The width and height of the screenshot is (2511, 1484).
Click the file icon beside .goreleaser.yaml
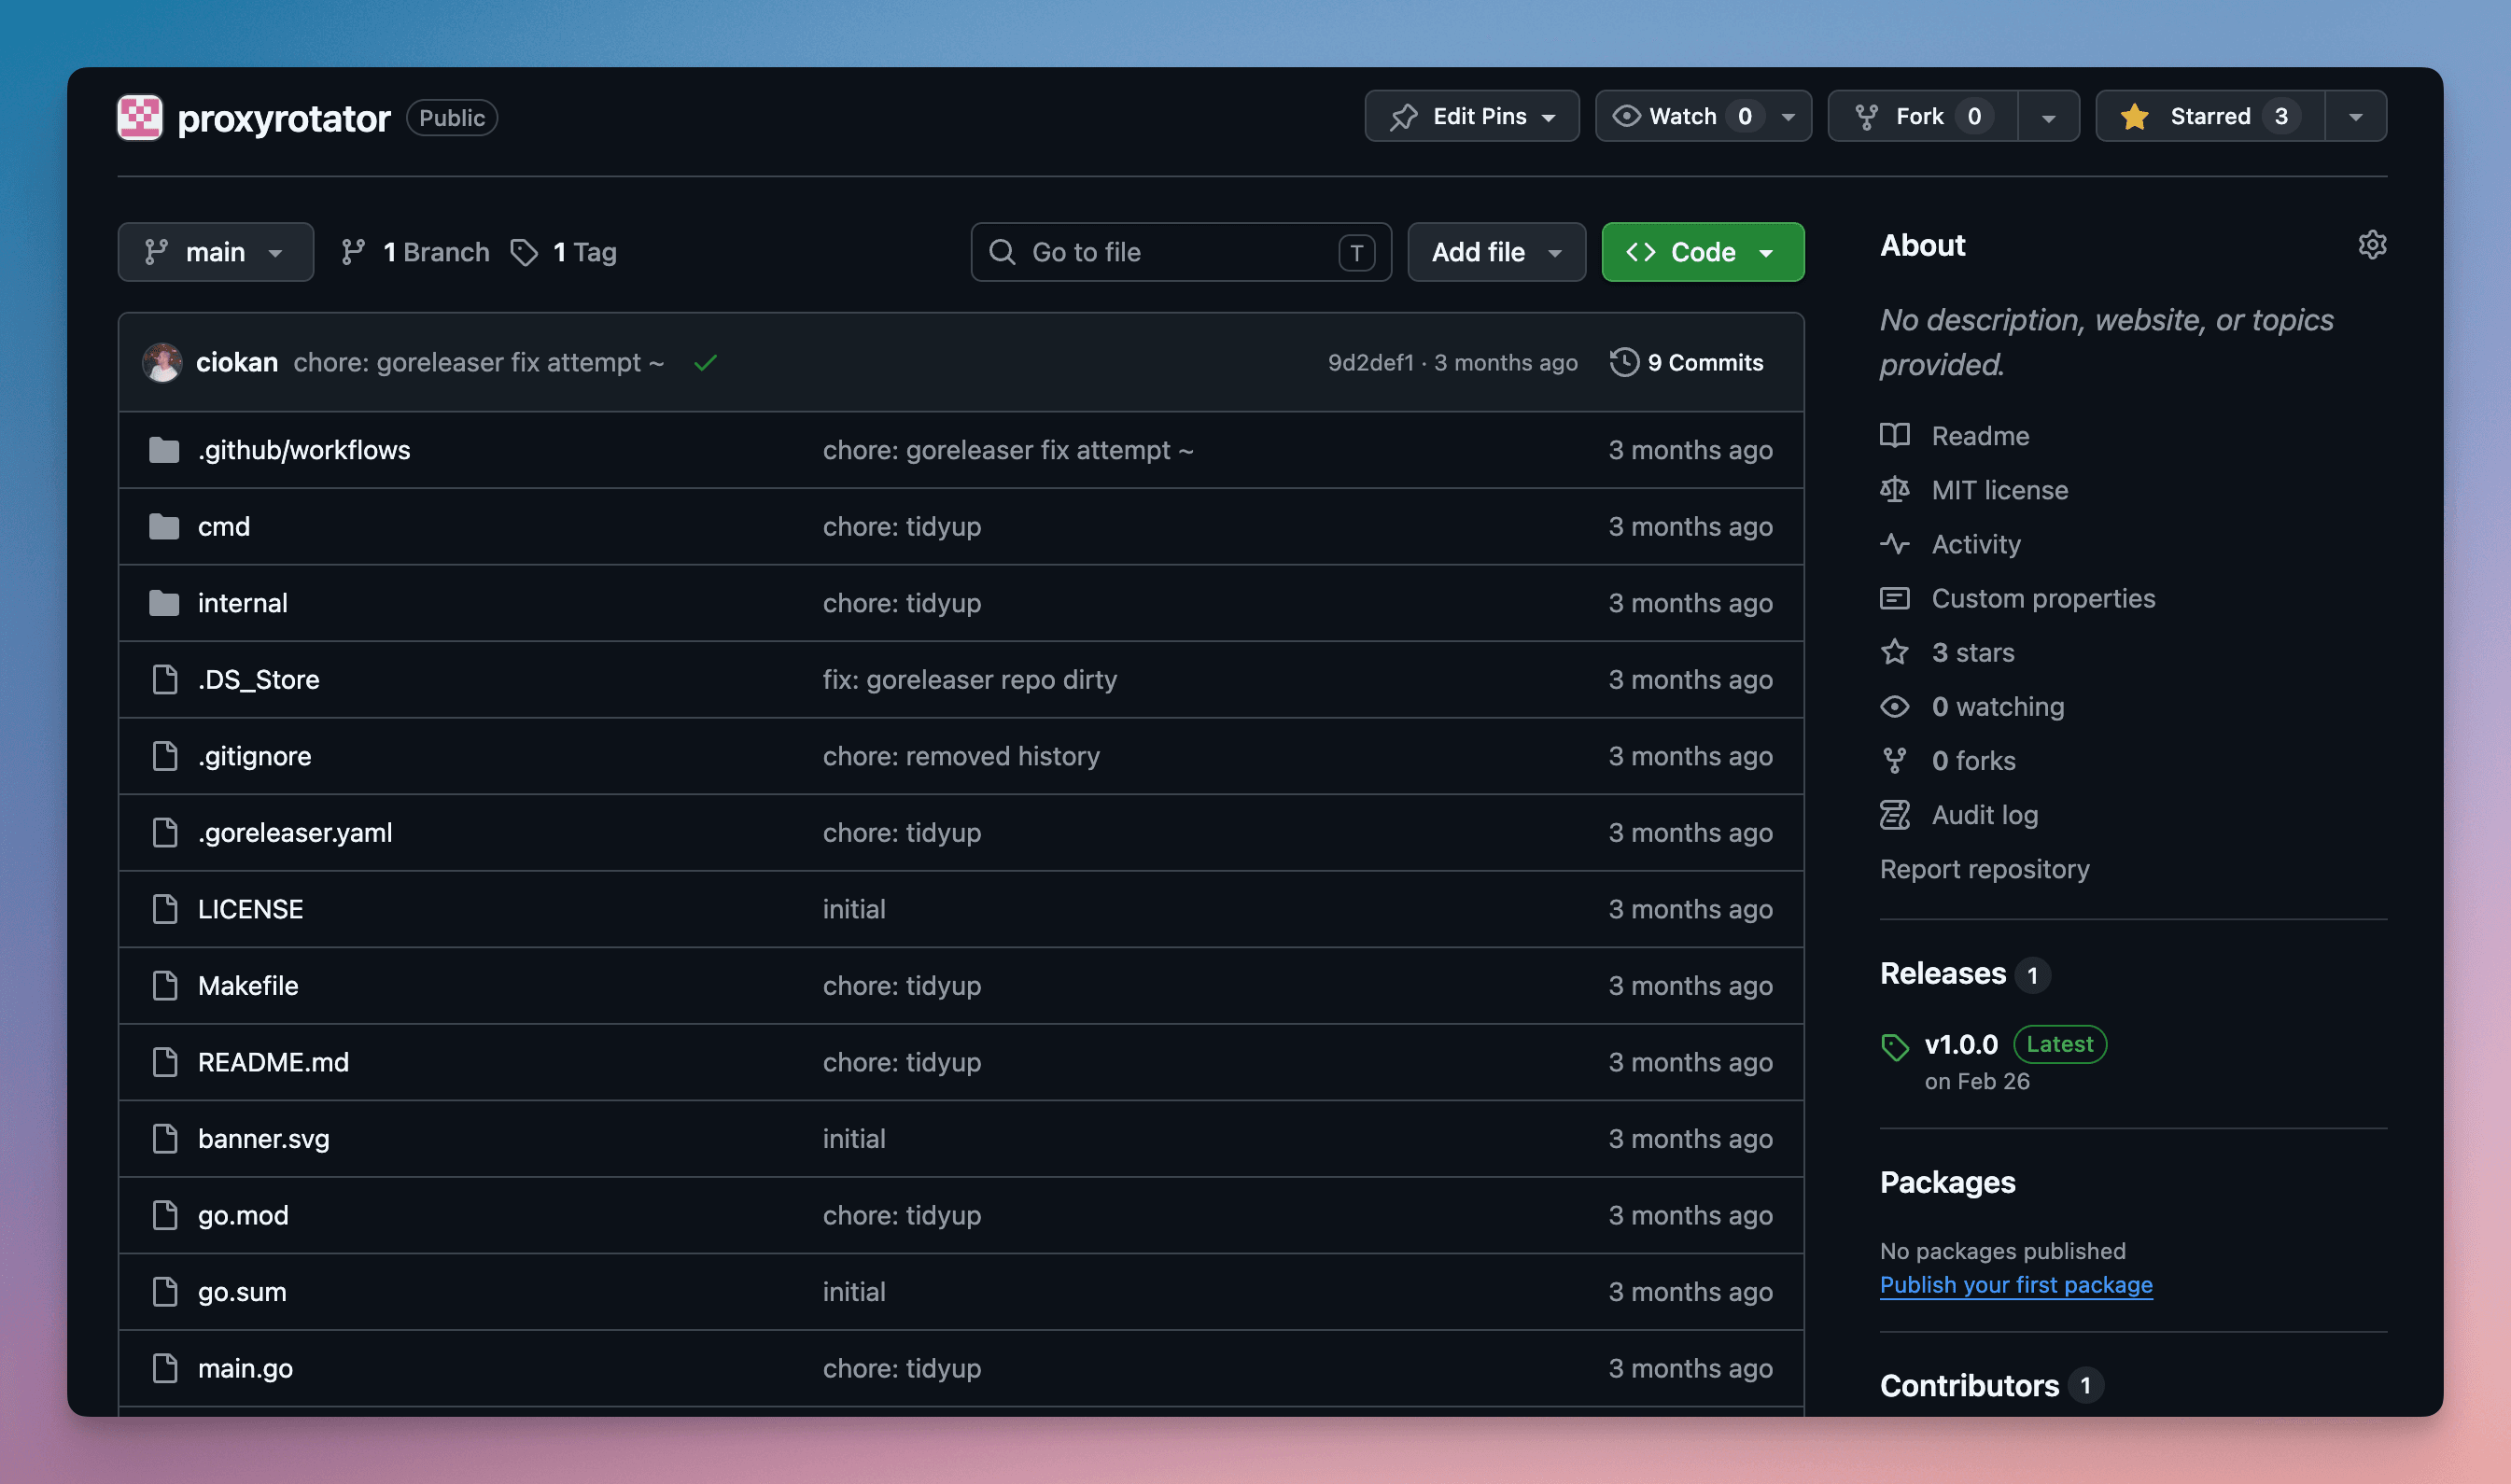pos(165,833)
